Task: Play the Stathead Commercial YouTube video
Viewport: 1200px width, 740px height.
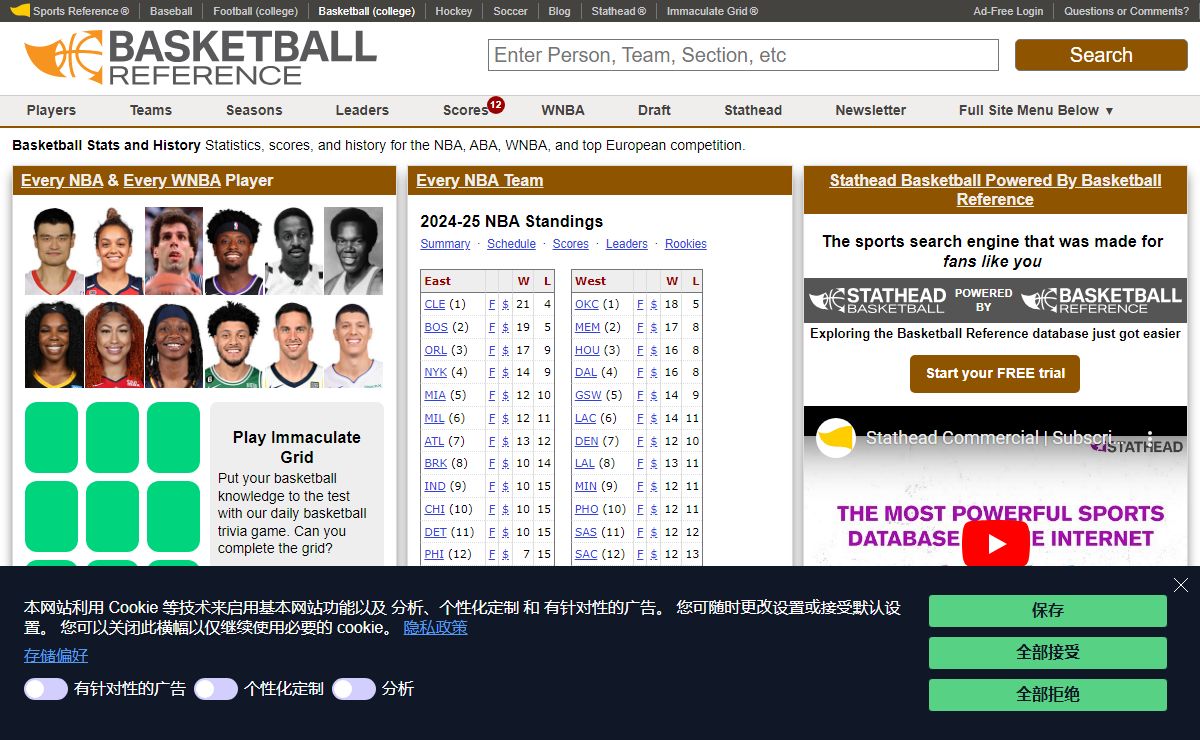Action: tap(995, 544)
